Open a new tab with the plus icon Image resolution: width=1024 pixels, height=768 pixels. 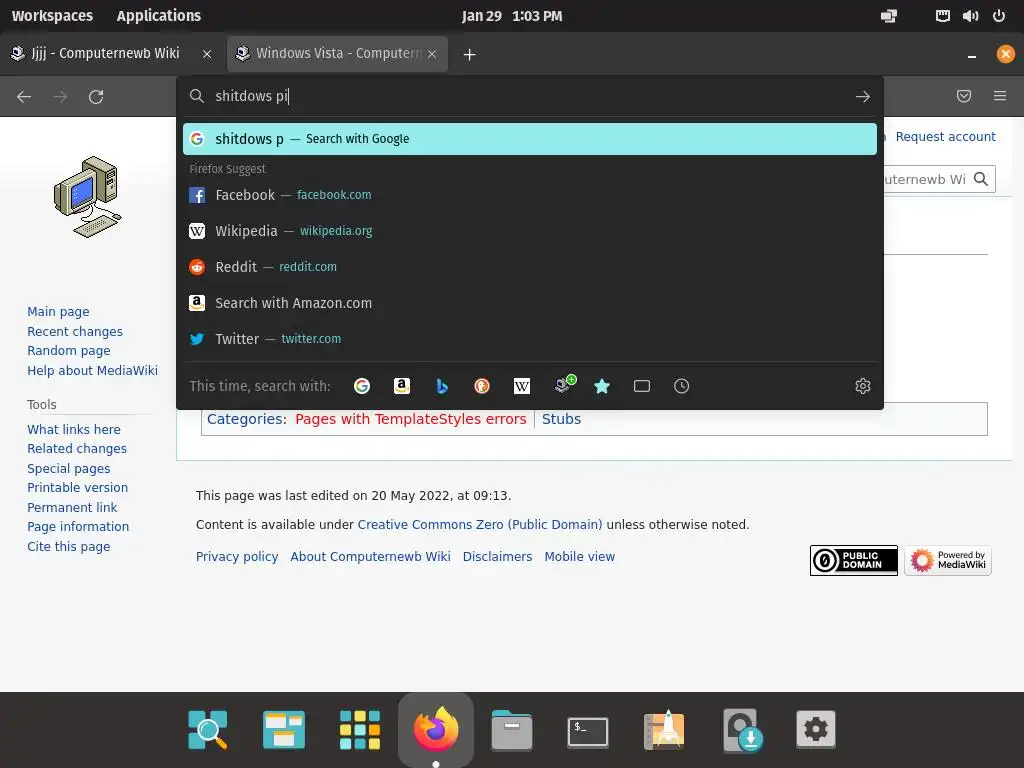tap(470, 54)
